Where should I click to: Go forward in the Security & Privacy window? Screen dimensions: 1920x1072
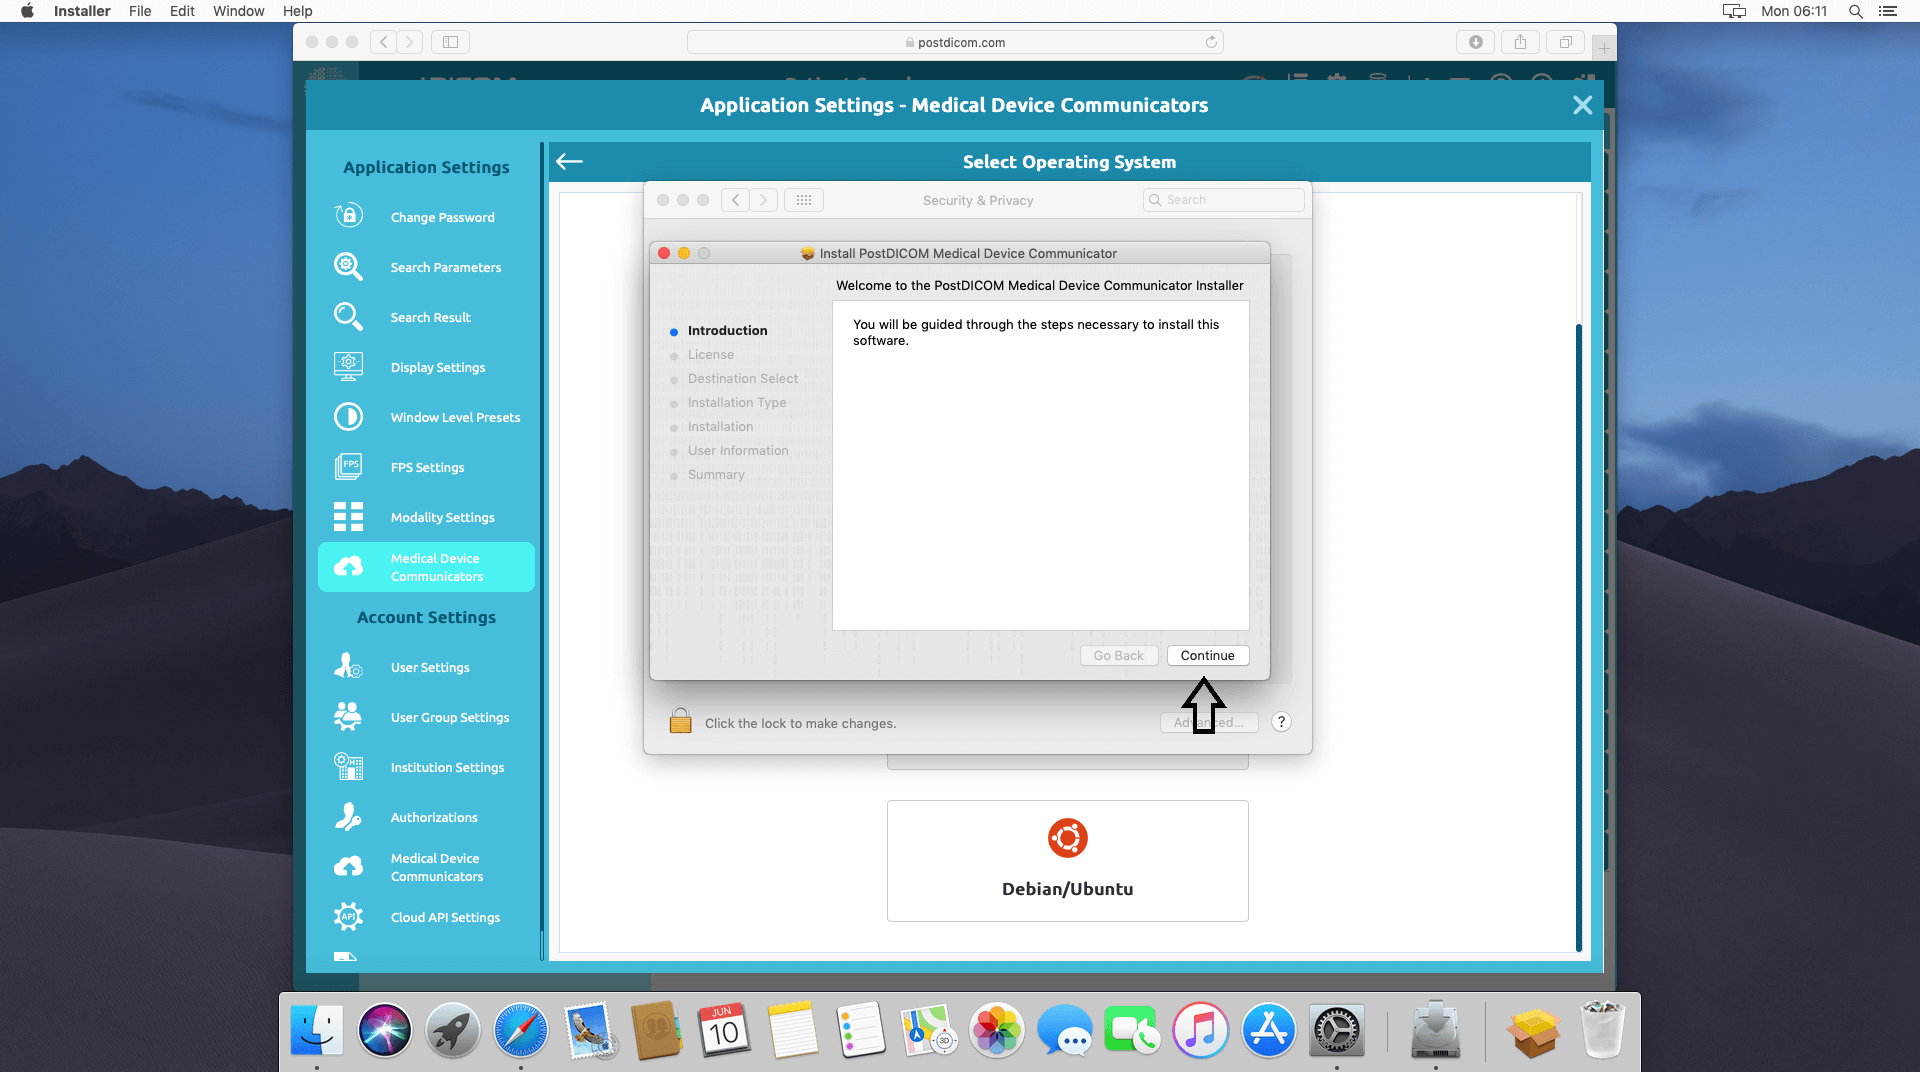[x=763, y=200]
